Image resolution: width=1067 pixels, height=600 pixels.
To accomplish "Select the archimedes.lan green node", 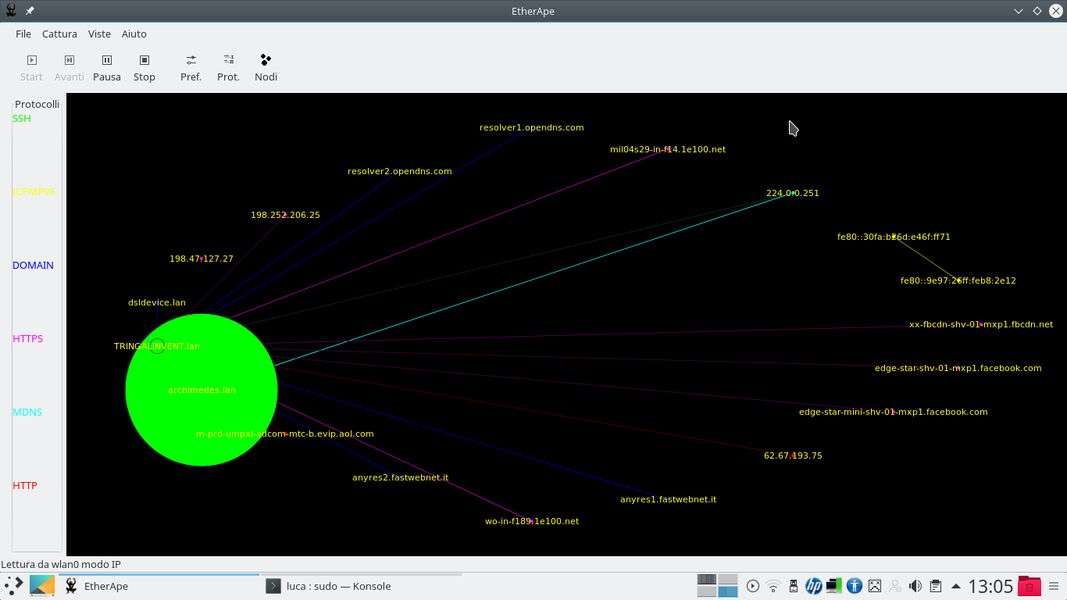I will tap(201, 390).
